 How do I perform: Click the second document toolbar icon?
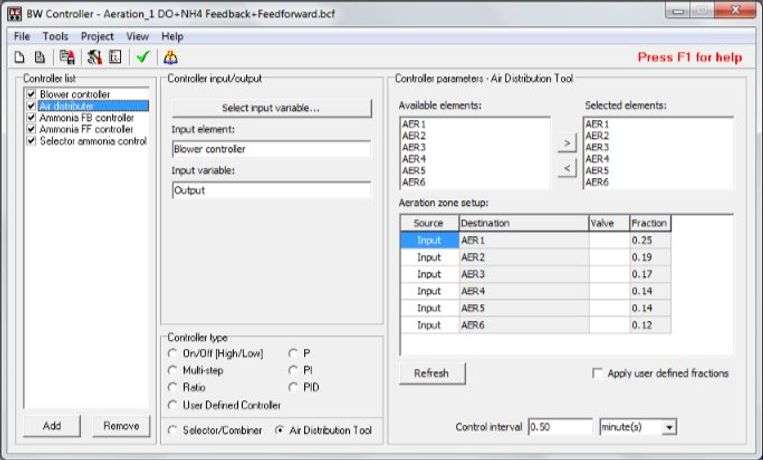point(40,57)
